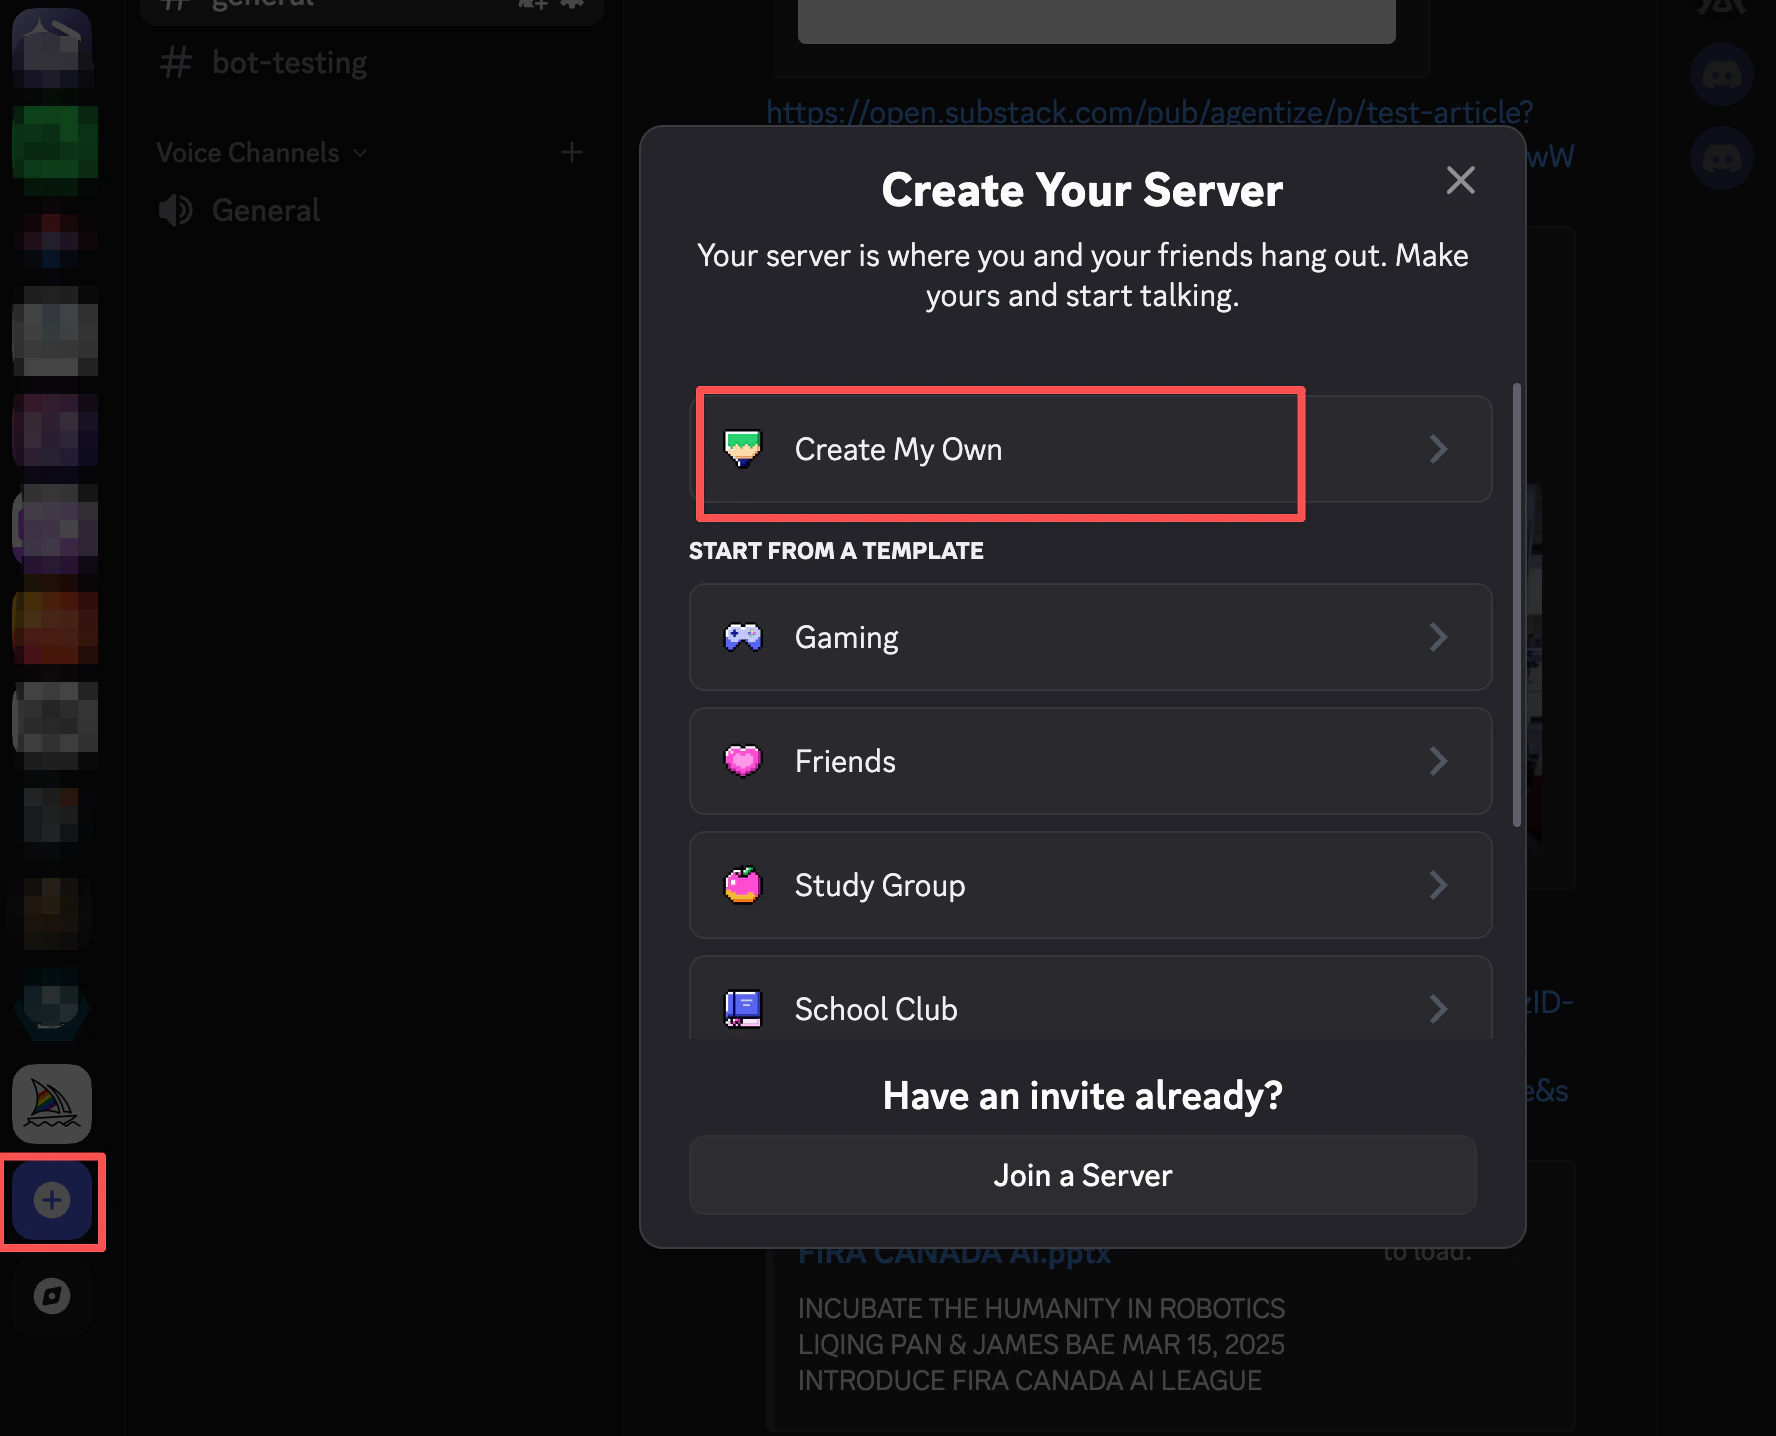Open FIRA CANADA AI.pptx attachment link

[954, 1254]
